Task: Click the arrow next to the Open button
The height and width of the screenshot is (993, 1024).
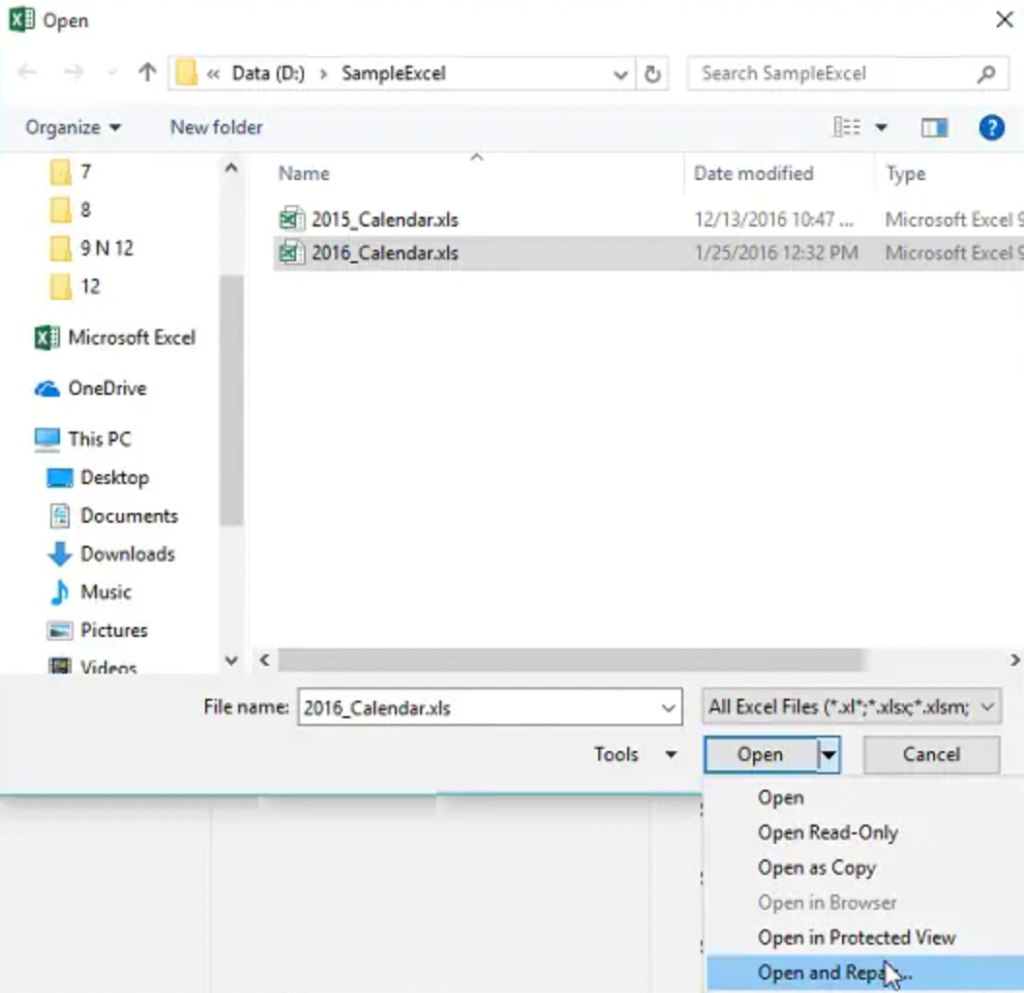Action: 827,754
